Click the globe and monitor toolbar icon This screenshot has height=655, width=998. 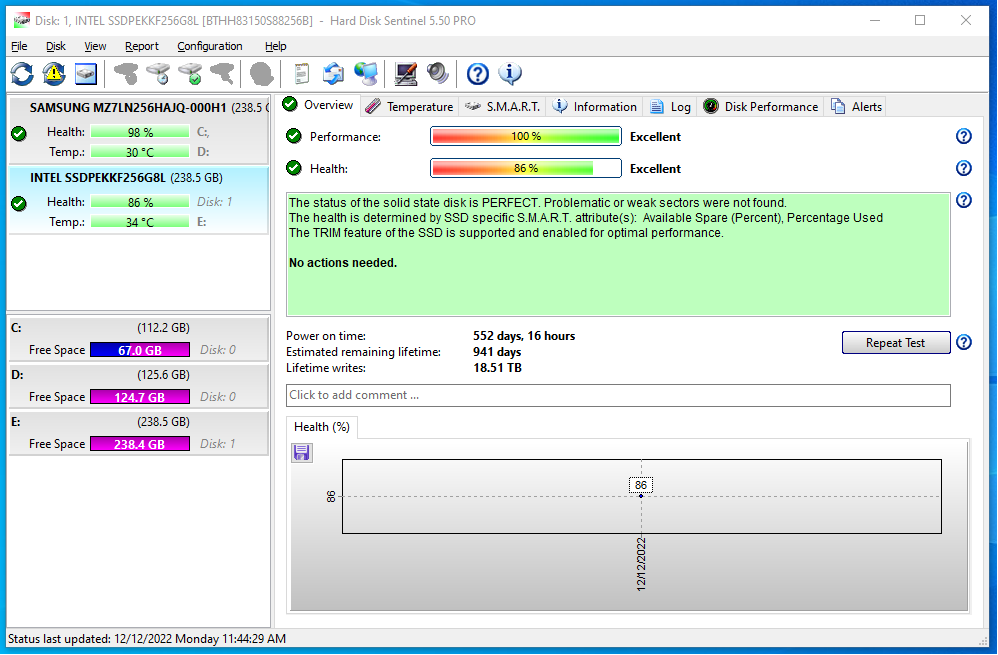click(x=366, y=73)
